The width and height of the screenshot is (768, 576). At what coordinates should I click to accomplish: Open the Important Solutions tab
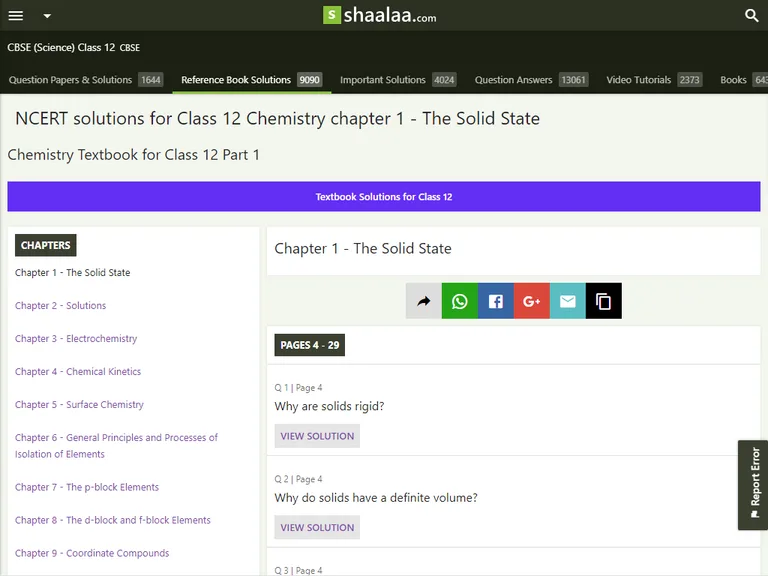398,80
